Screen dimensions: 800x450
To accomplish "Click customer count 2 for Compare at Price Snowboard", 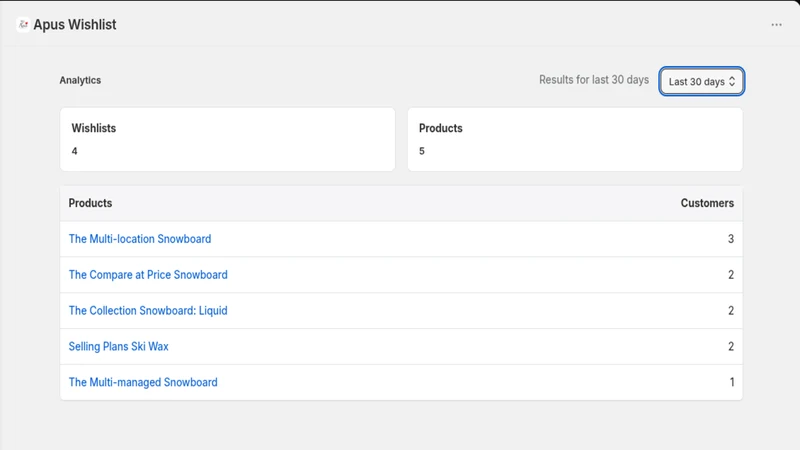I will (x=731, y=274).
